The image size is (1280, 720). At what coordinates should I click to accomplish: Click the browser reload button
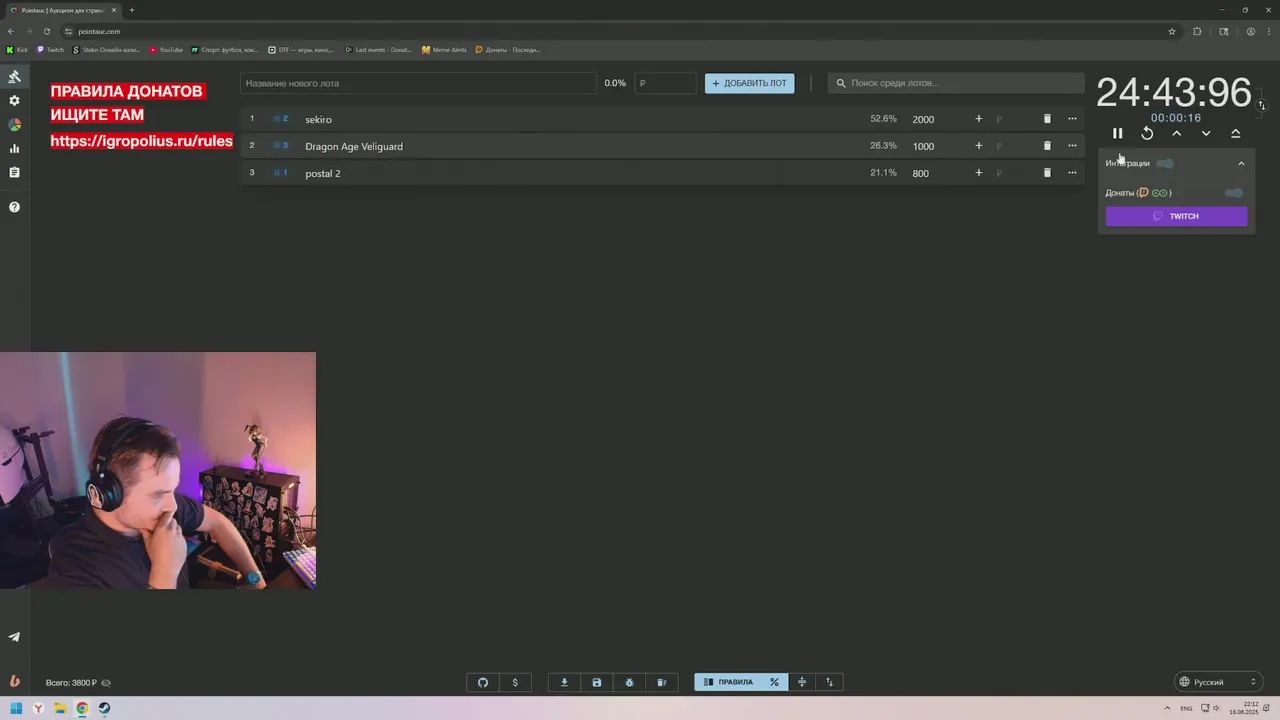point(46,31)
